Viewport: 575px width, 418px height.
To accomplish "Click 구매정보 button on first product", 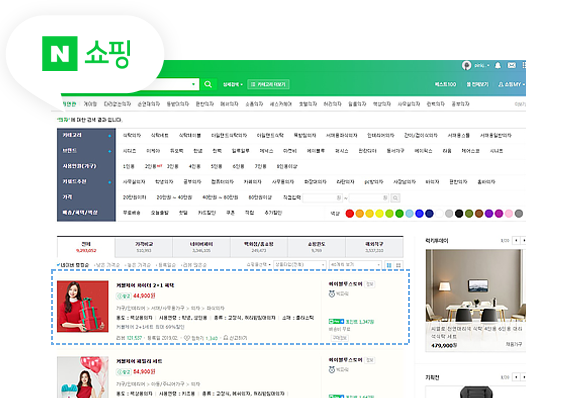I will (x=339, y=338).
